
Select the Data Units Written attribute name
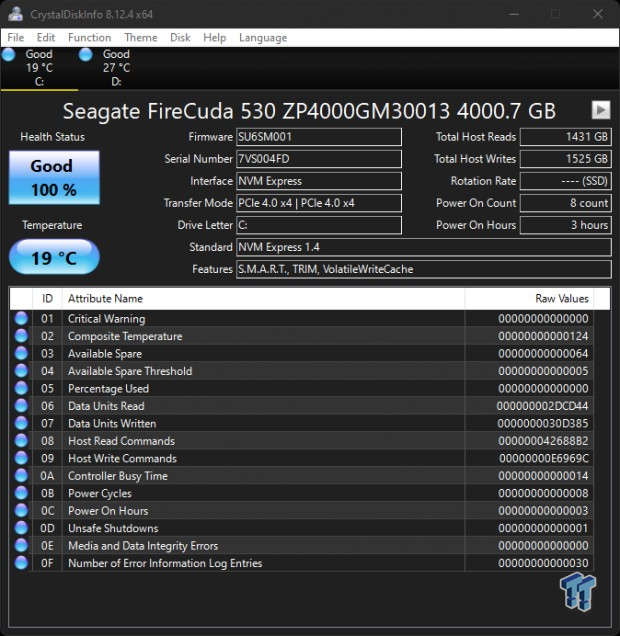tap(112, 423)
